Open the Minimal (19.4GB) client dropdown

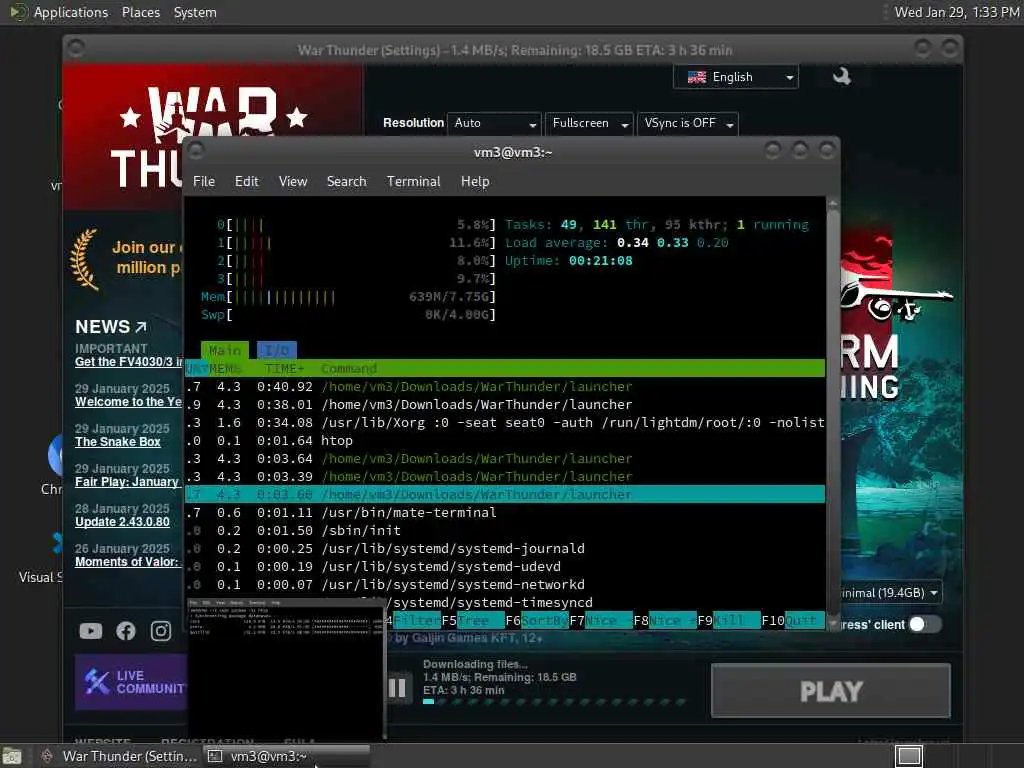tap(889, 593)
